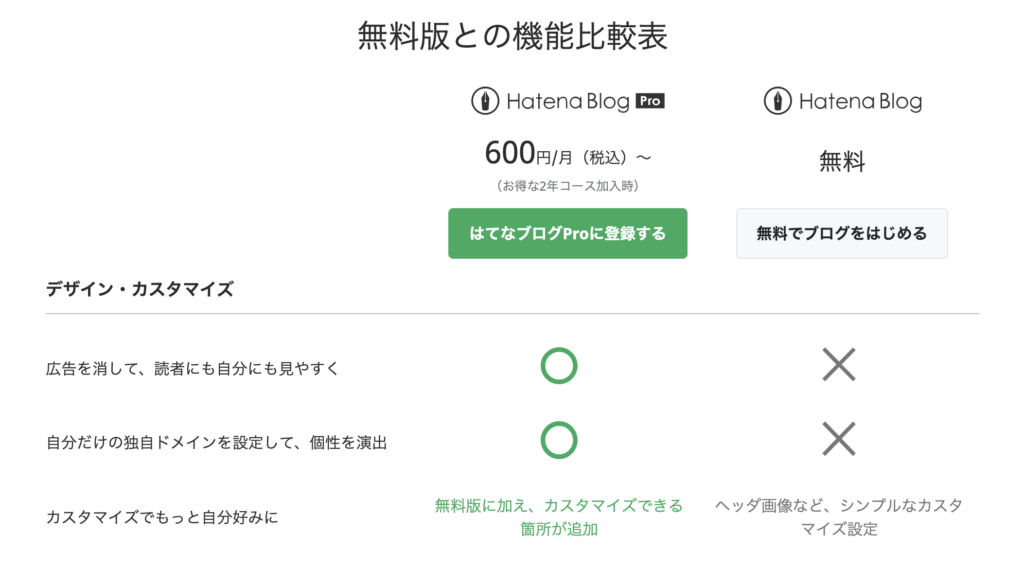Click green circle icon in custom domain row

[559, 440]
